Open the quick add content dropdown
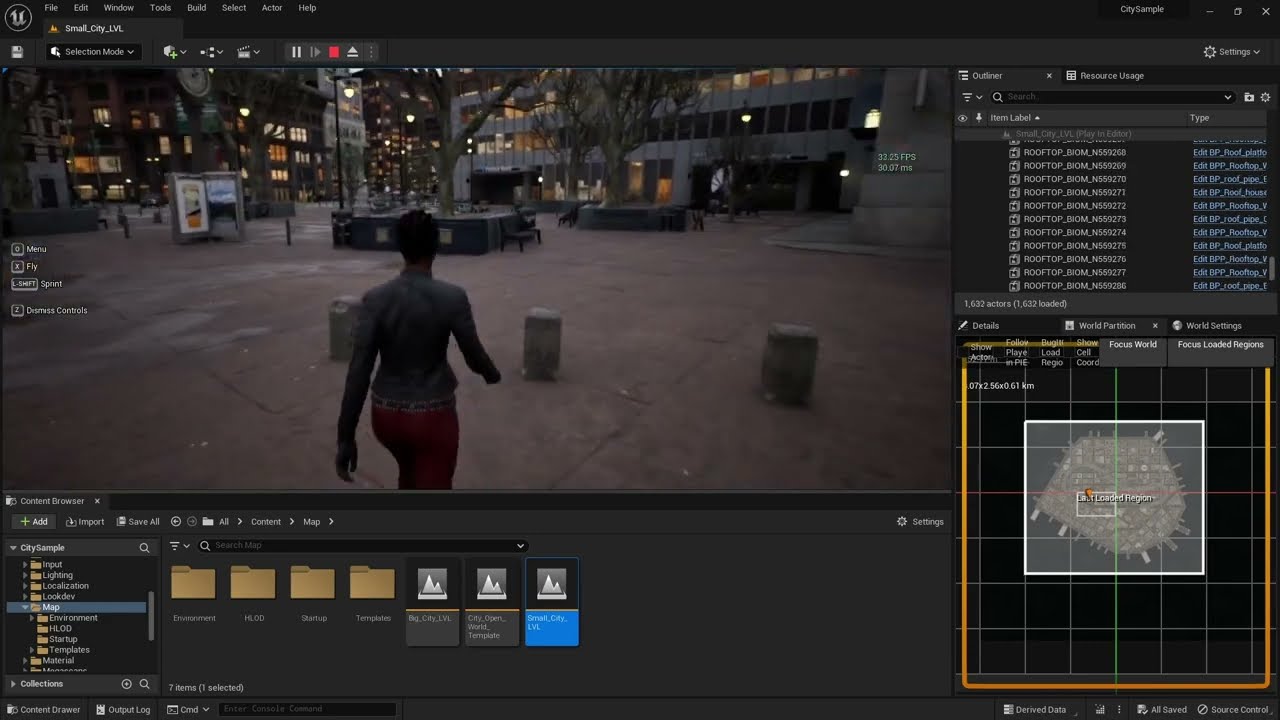The width and height of the screenshot is (1280, 720). click(x=175, y=52)
